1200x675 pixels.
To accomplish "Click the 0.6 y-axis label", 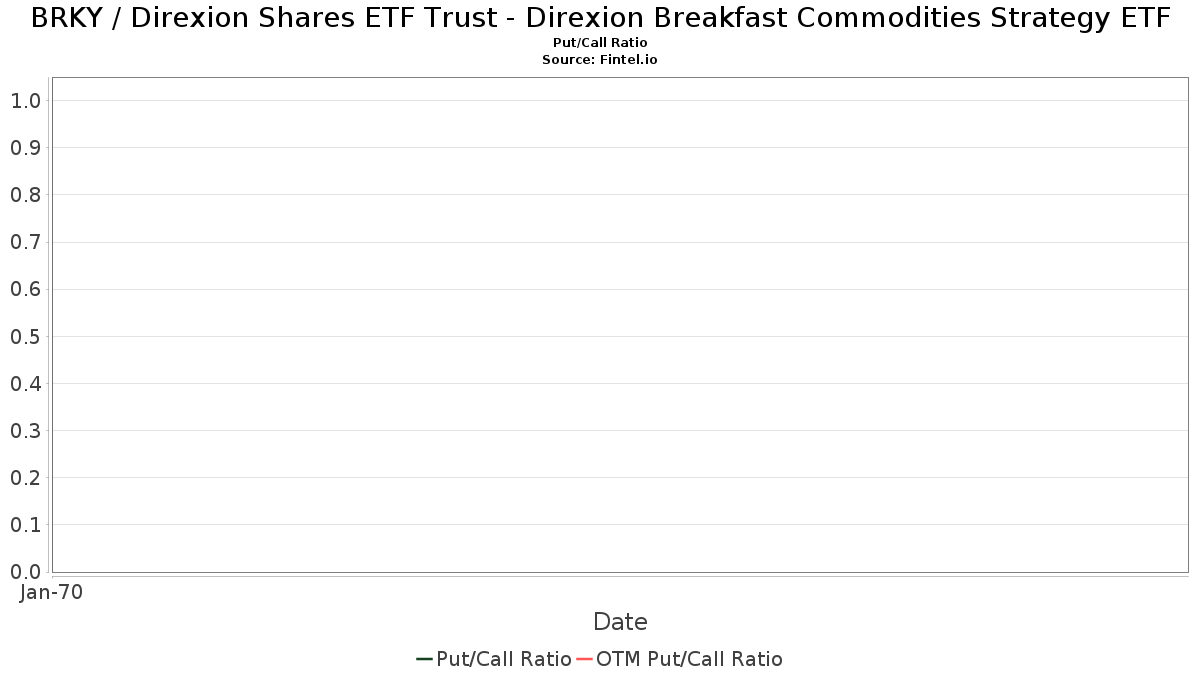I will click(26, 289).
